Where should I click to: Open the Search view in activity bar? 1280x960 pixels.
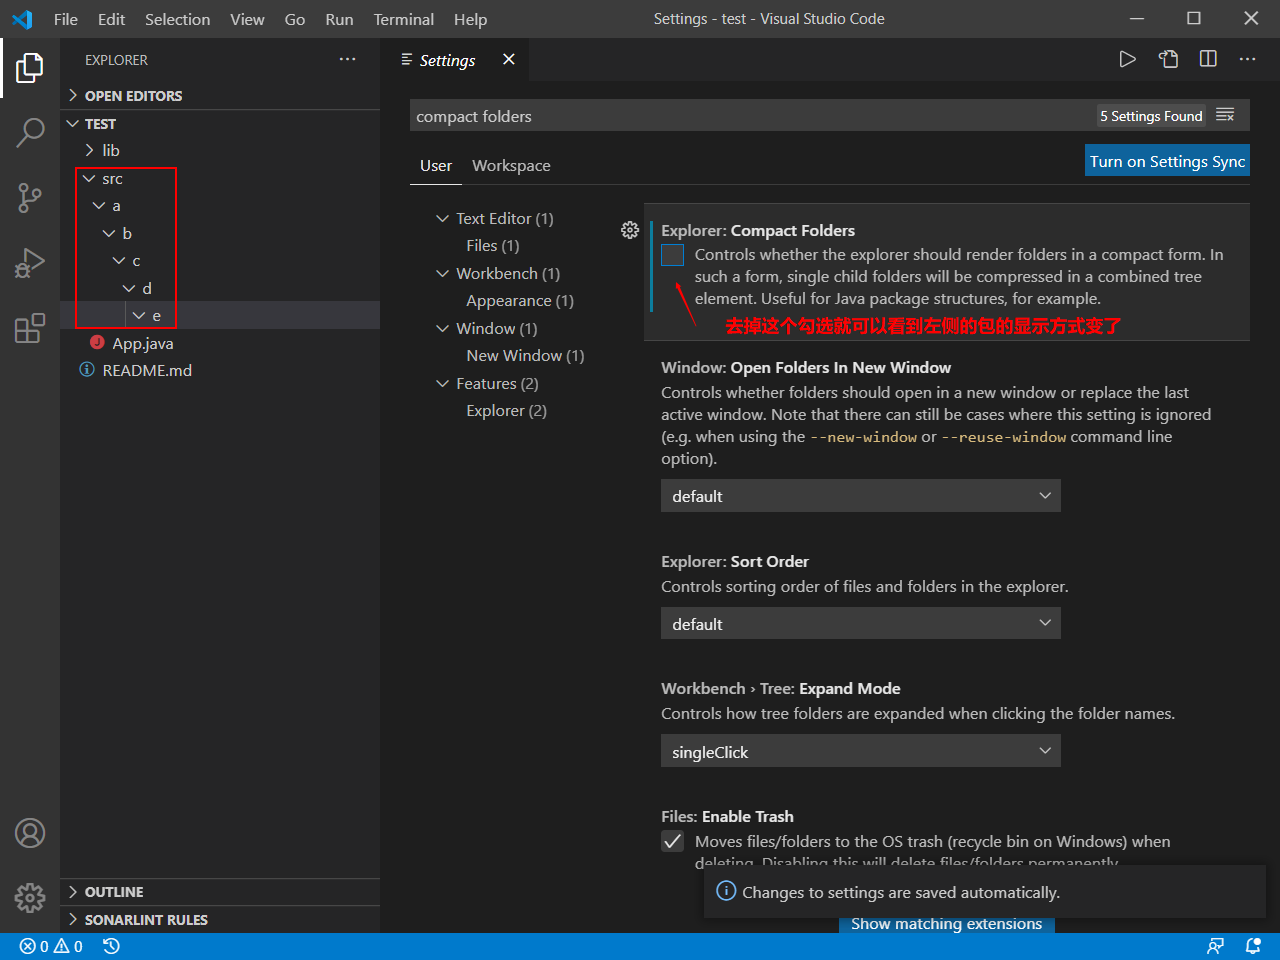click(30, 132)
